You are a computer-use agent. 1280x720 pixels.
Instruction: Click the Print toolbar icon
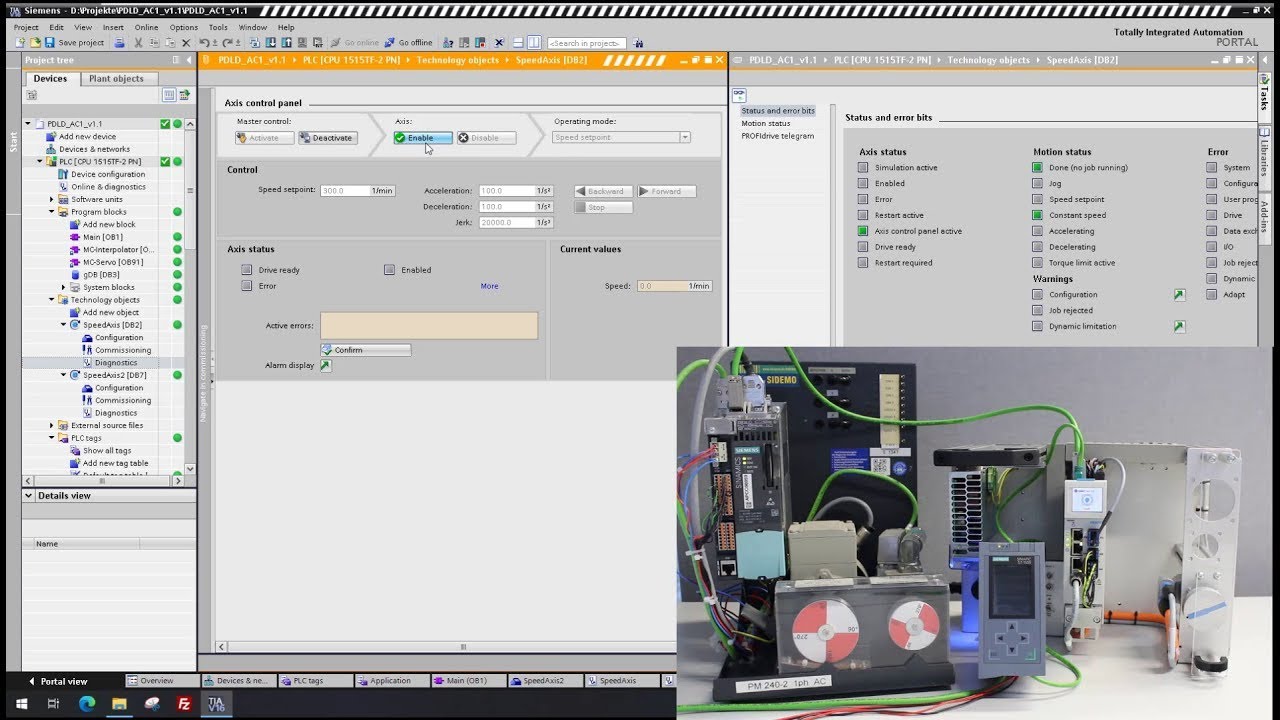(x=120, y=43)
